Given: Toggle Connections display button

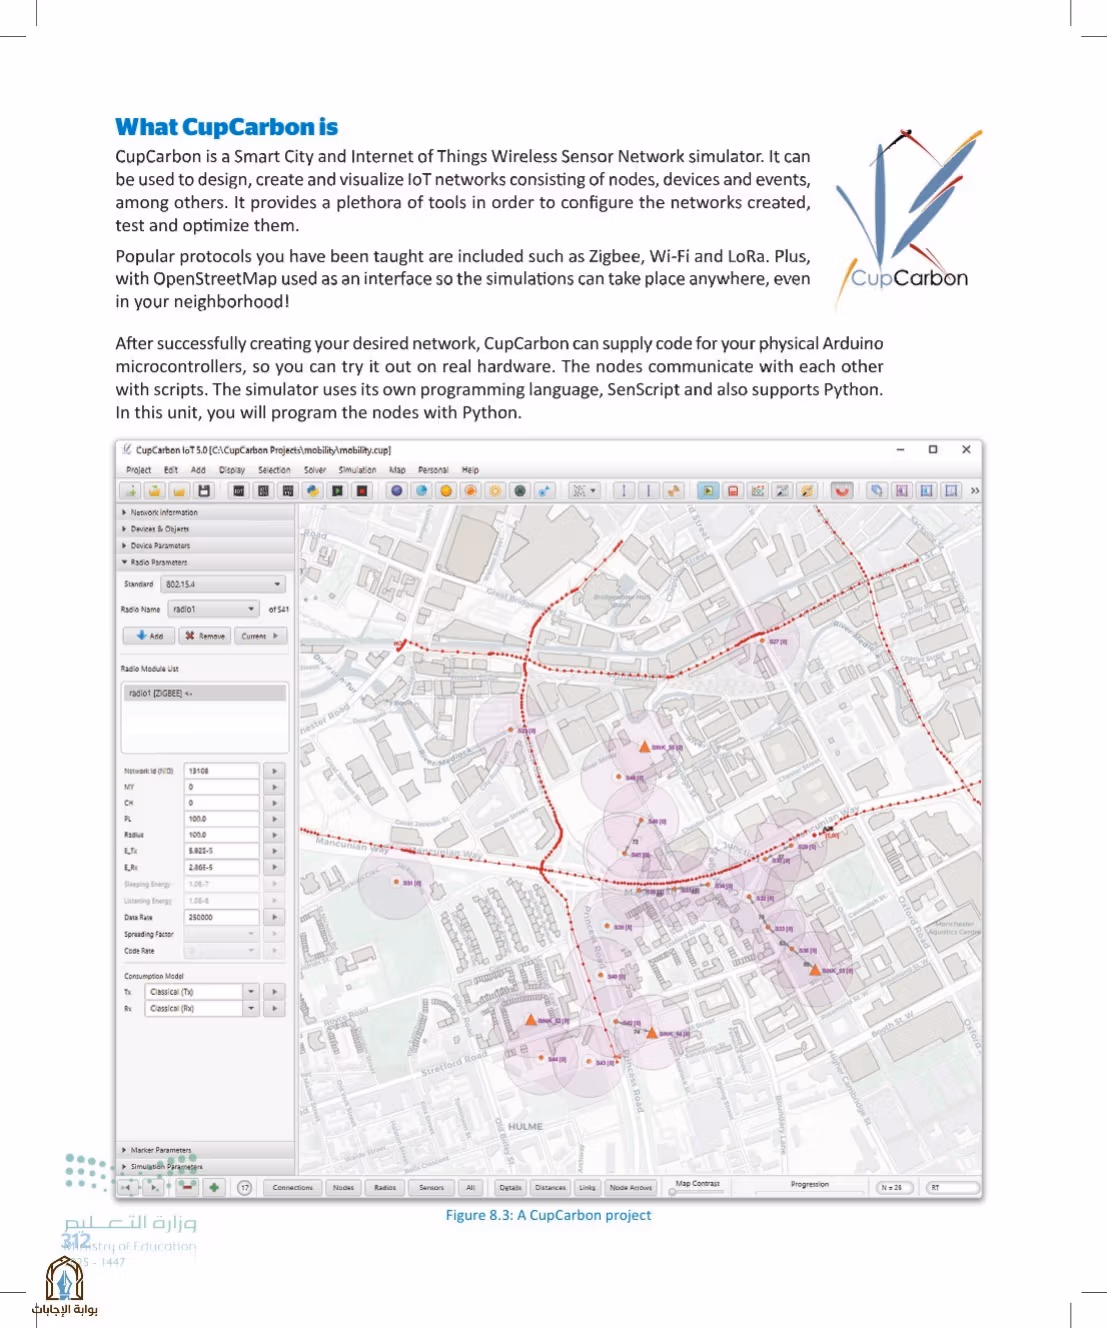Looking at the screenshot, I should coord(293,1188).
